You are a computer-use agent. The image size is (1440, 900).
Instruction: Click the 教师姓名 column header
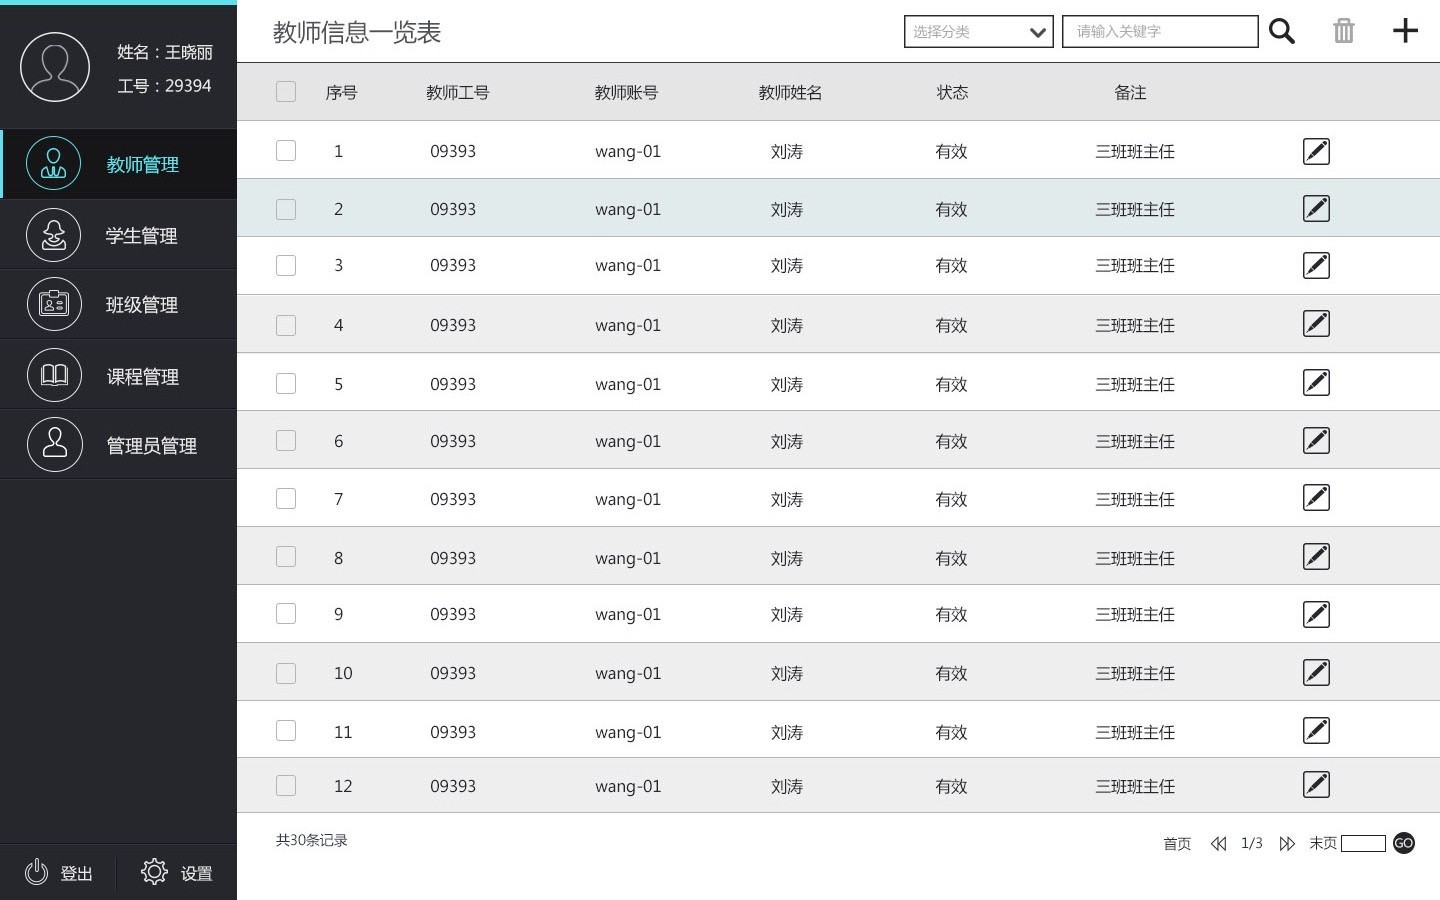pos(790,92)
